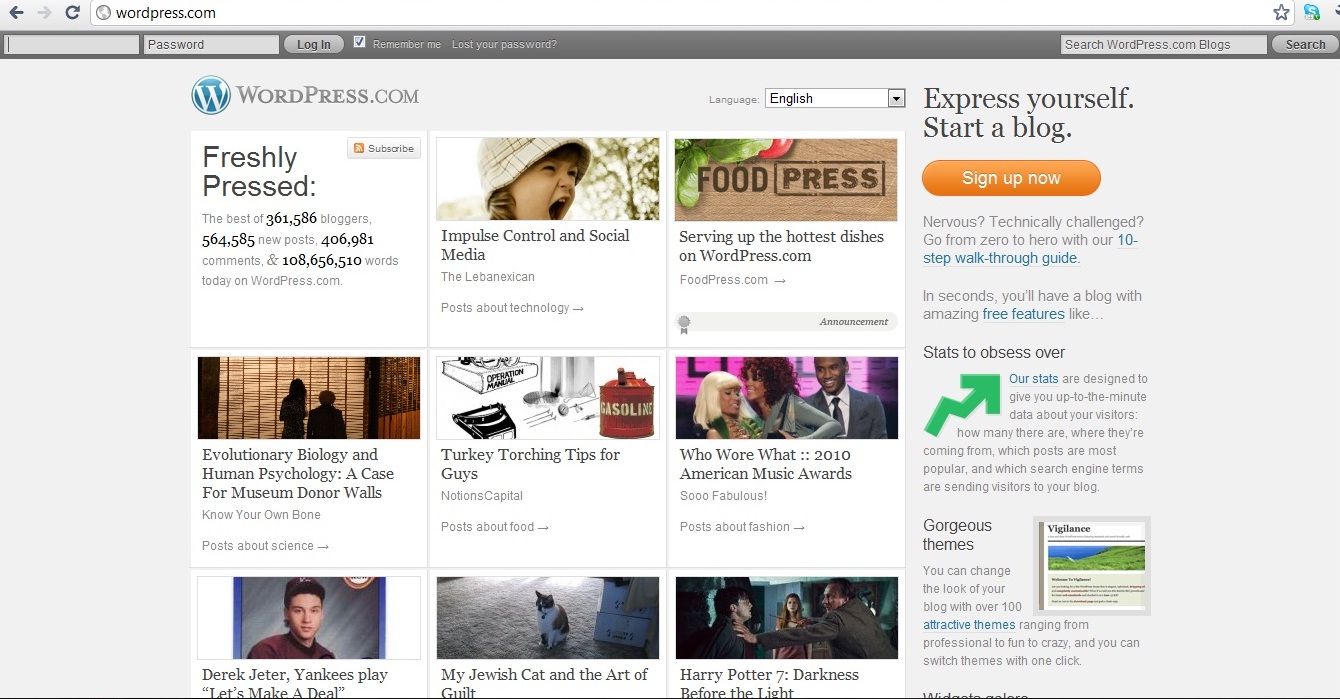Image resolution: width=1340 pixels, height=699 pixels.
Task: Open the Language dropdown
Action: pos(835,98)
